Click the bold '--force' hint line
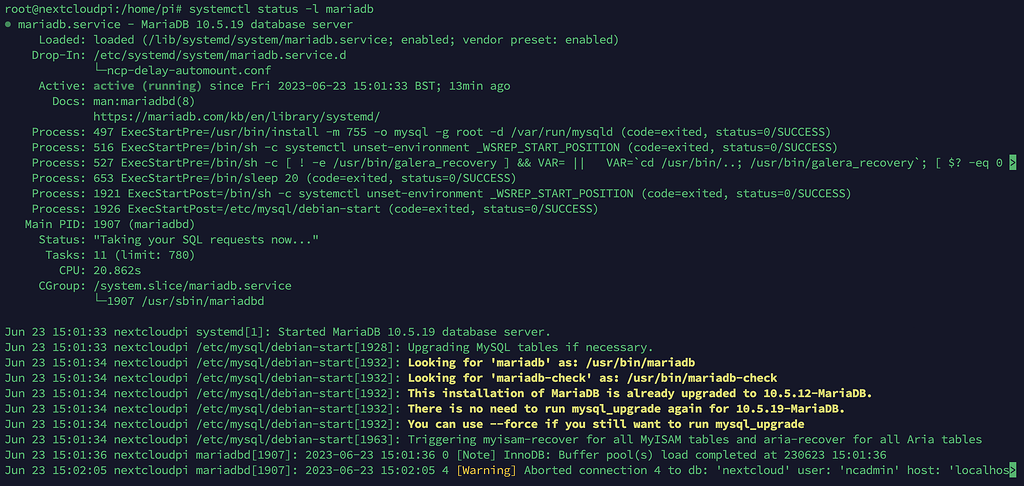The width and height of the screenshot is (1024, 486). click(x=605, y=423)
